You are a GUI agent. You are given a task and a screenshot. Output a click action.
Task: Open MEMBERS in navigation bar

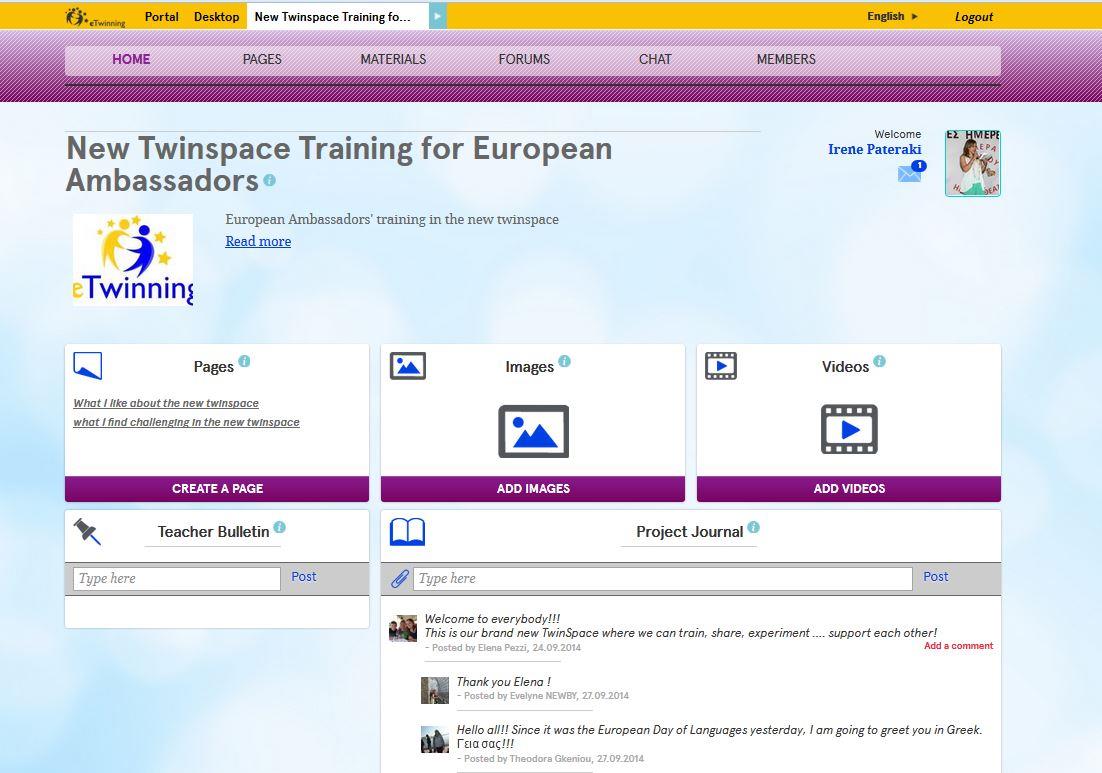pos(786,60)
